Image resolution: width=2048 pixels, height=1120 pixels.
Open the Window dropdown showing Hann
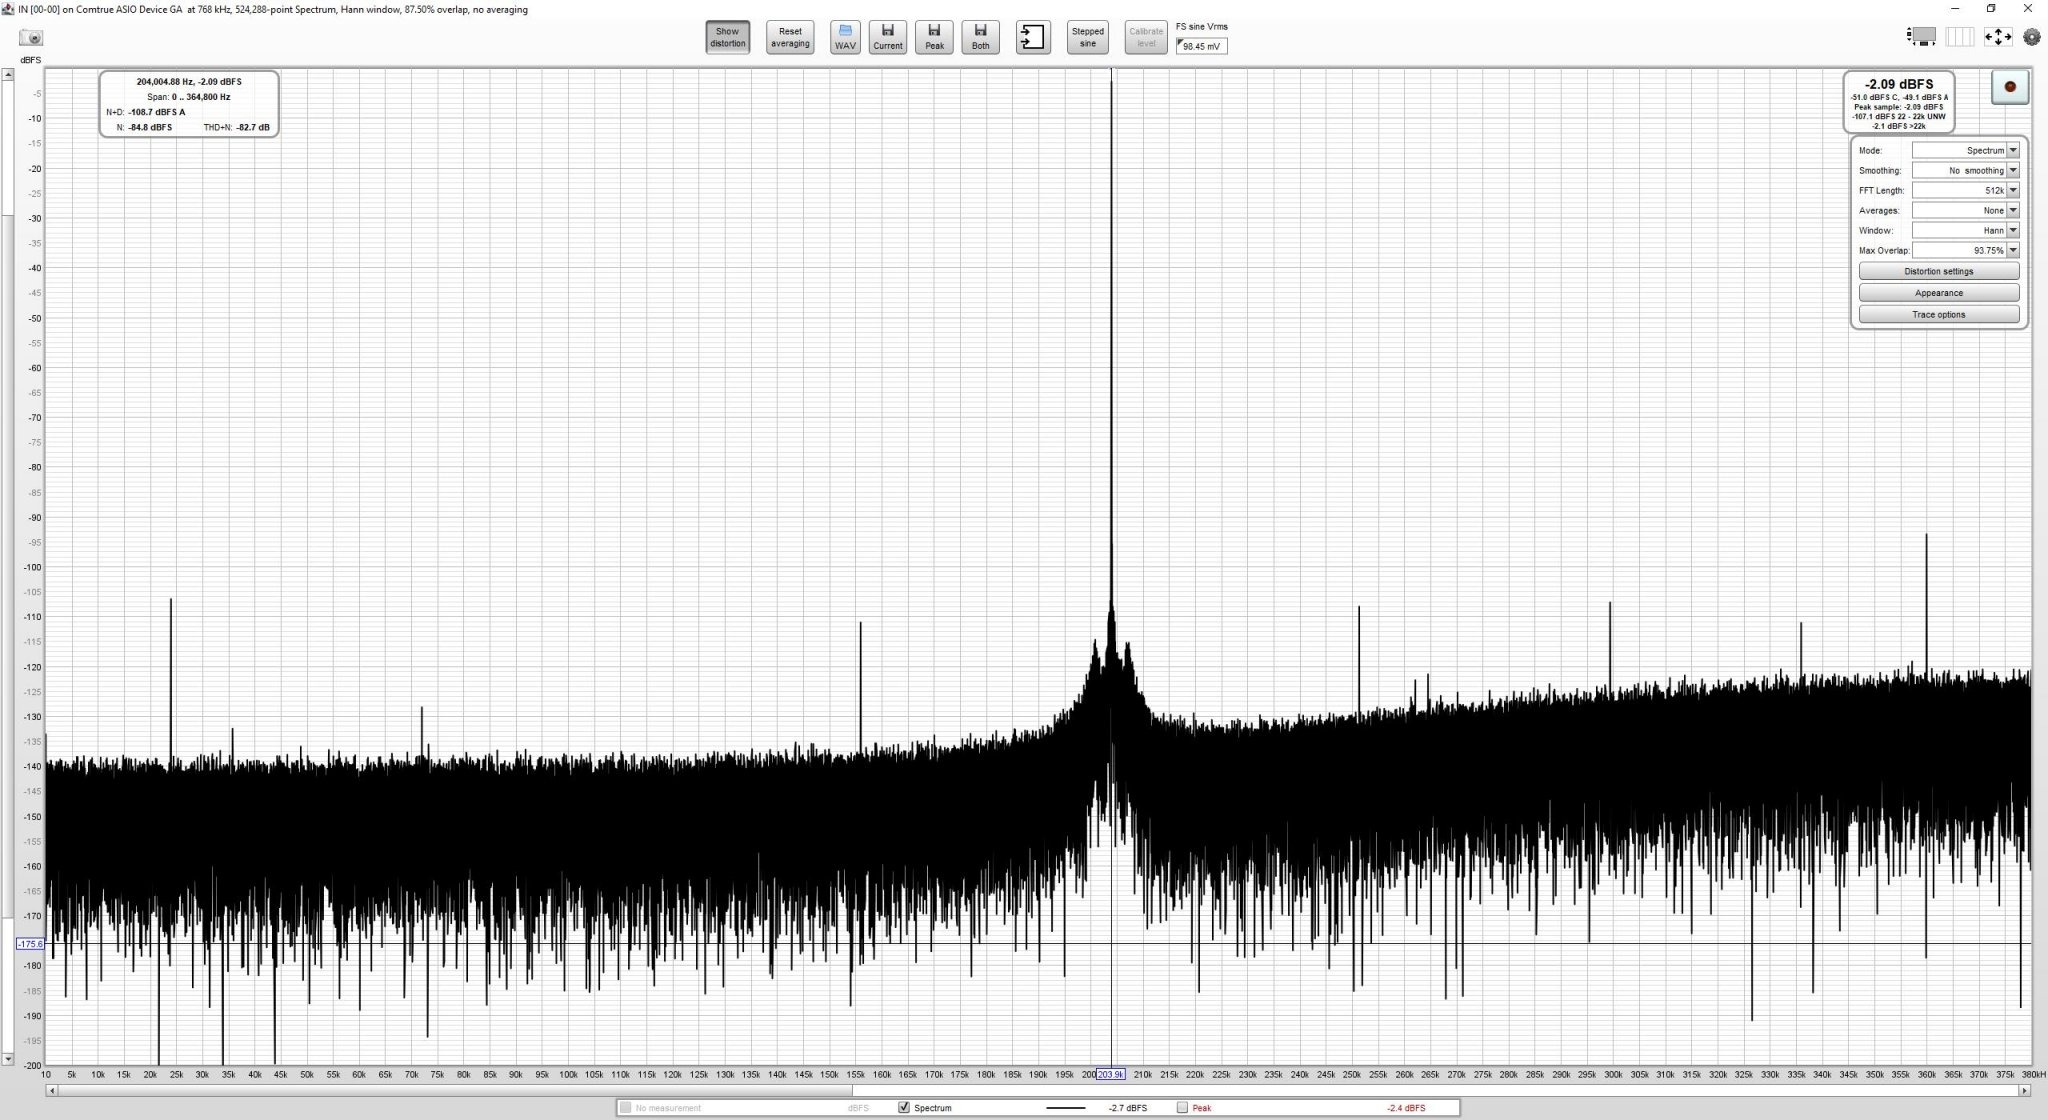click(x=1965, y=230)
